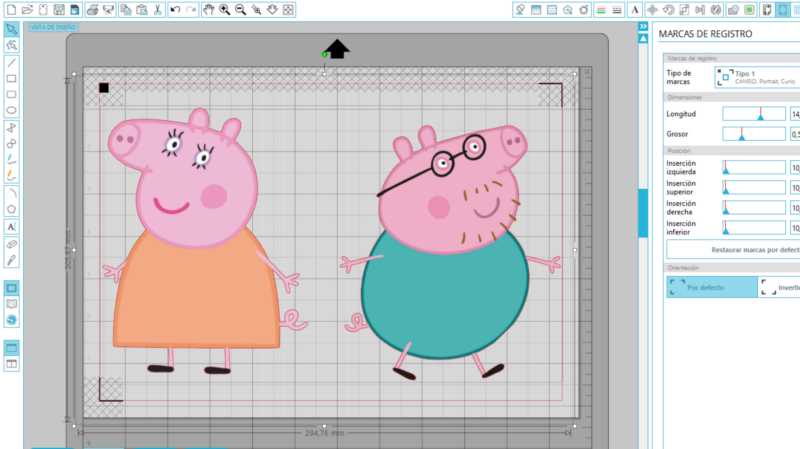Click the Inserción izquierda value field
Viewport: 800px width, 449px height.
pyautogui.click(x=795, y=167)
